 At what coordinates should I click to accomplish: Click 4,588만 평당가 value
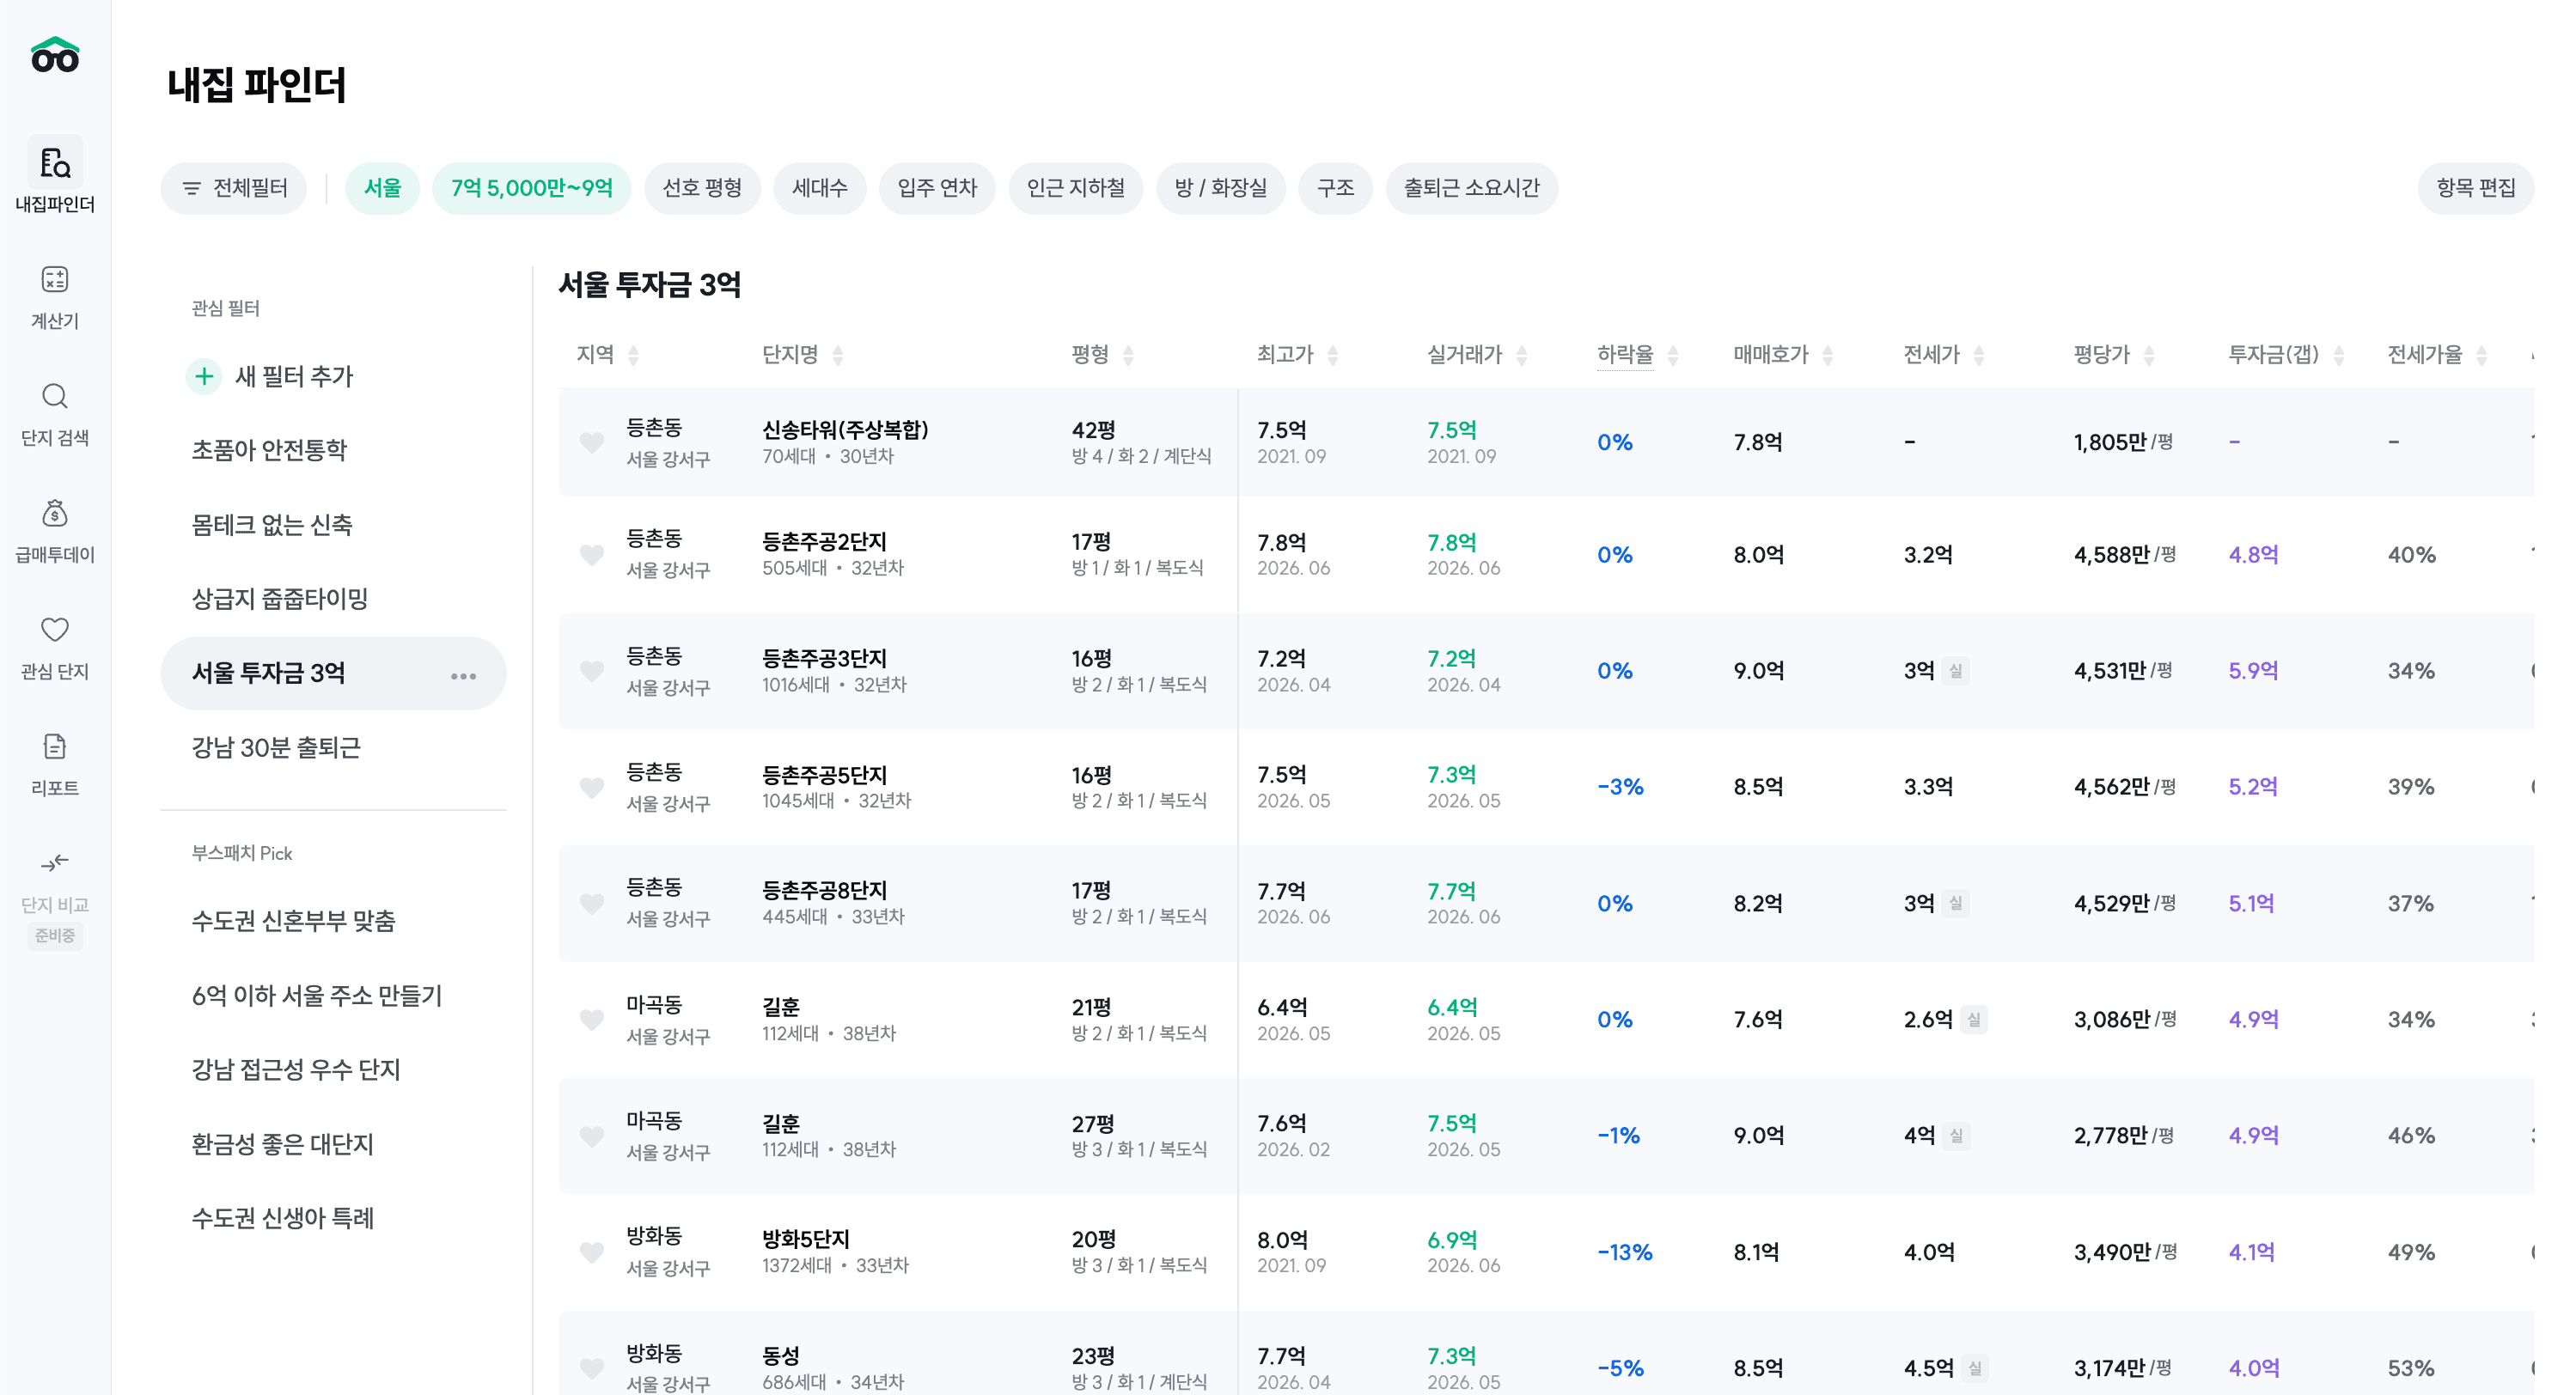click(x=2112, y=555)
